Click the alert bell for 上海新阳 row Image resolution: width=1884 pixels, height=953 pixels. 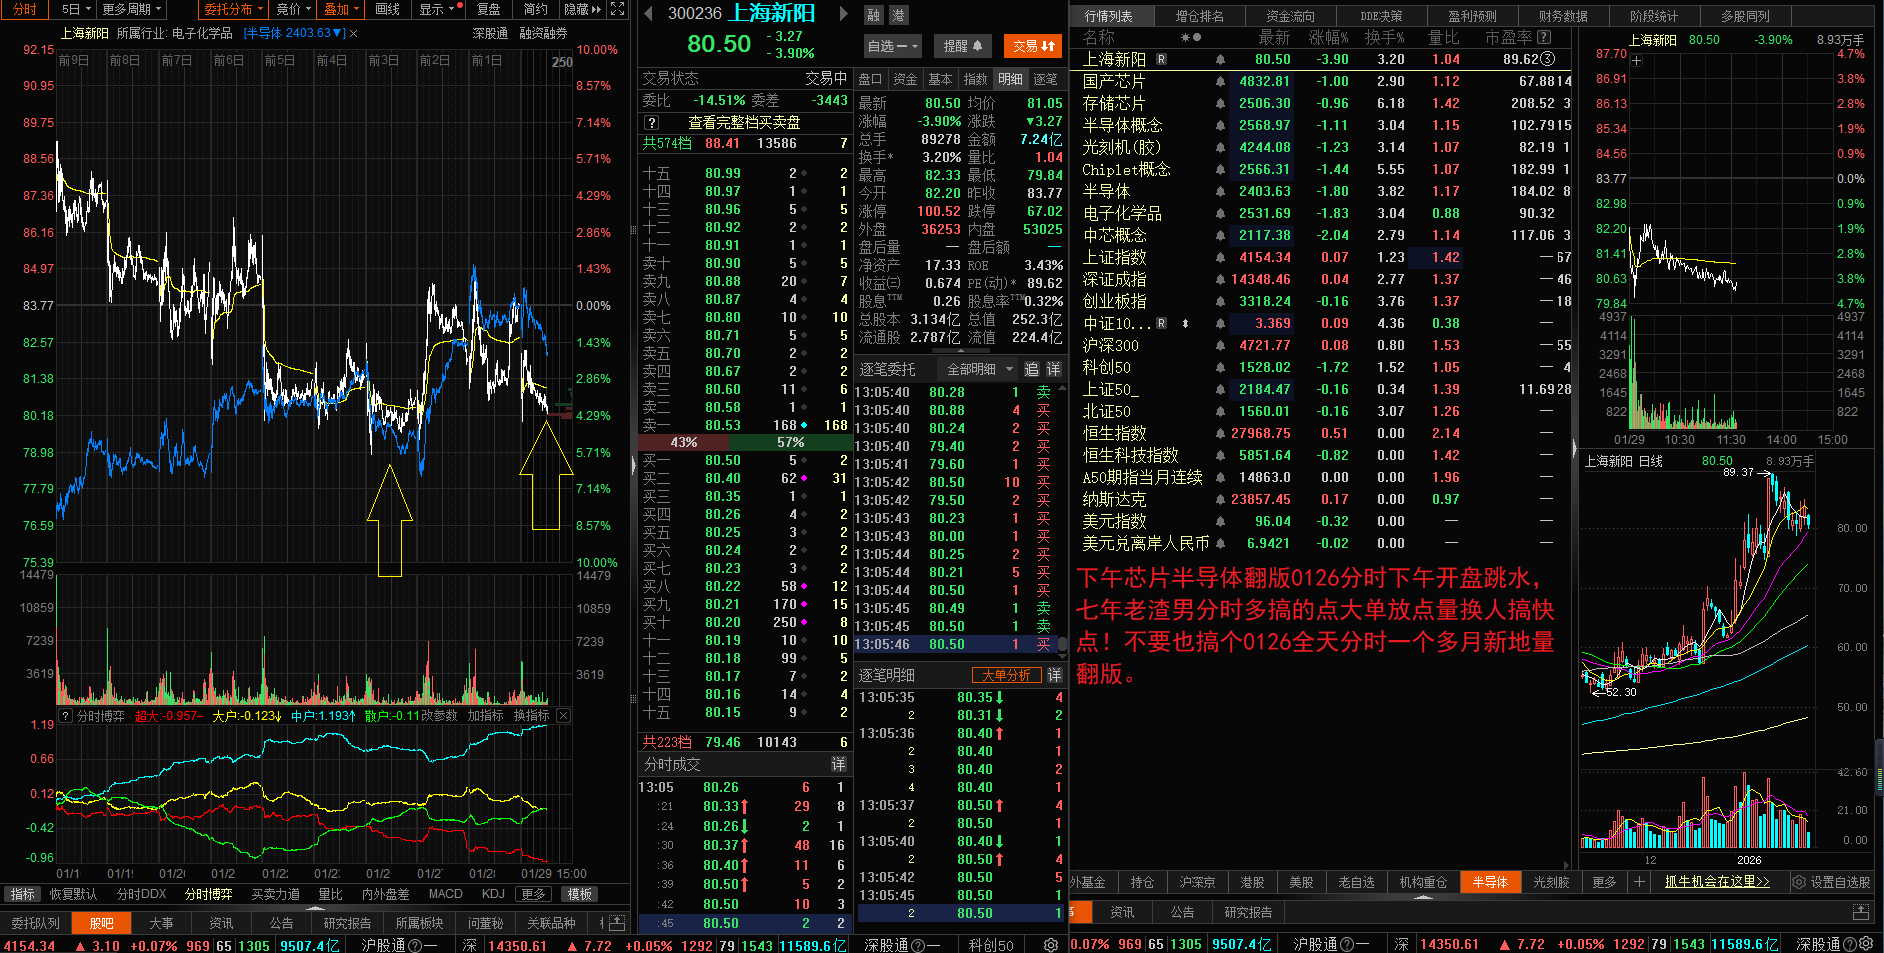[x=1220, y=59]
